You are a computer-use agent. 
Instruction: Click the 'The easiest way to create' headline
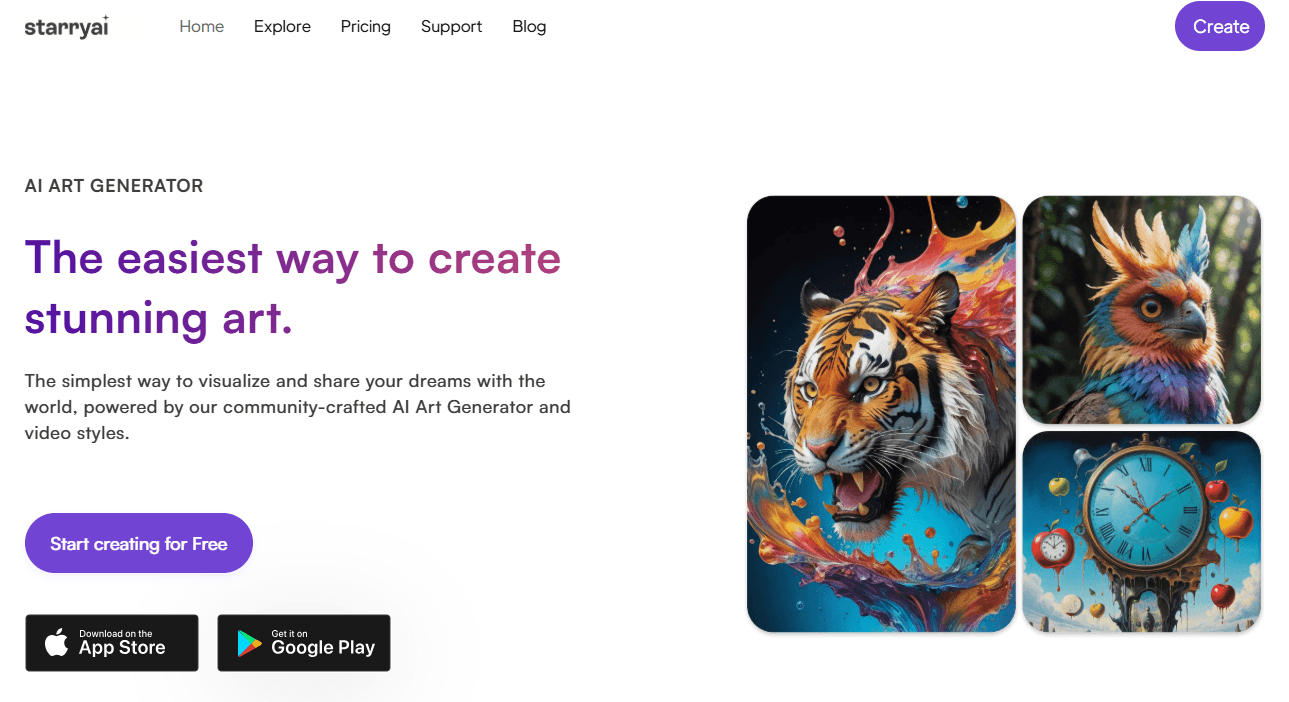click(293, 258)
